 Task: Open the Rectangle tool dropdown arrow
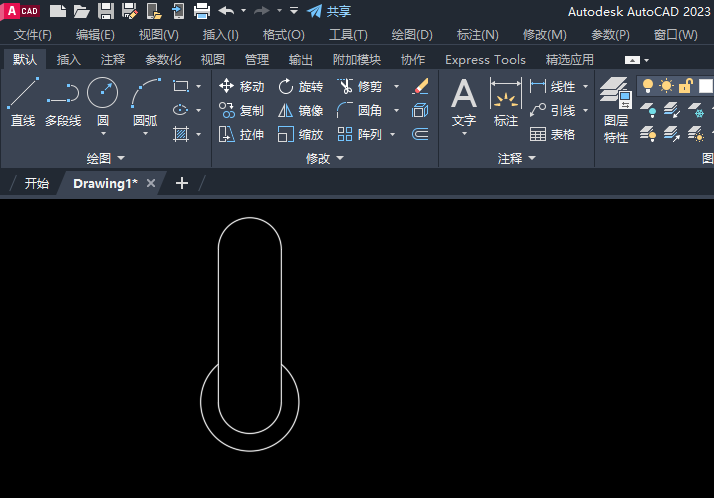click(x=199, y=86)
